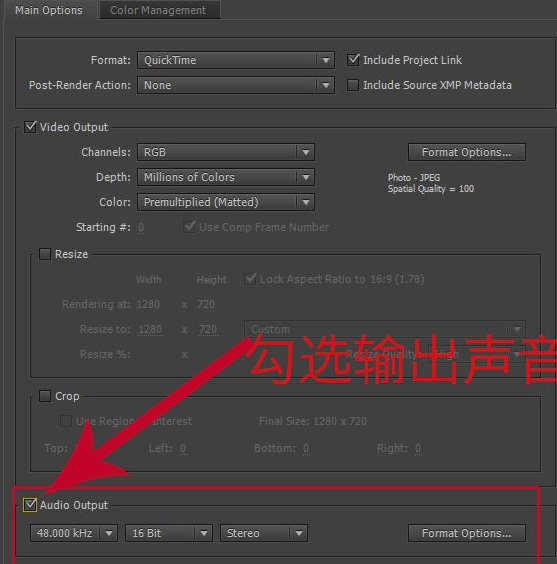Click the Photo - JPEG codec text

tap(414, 178)
